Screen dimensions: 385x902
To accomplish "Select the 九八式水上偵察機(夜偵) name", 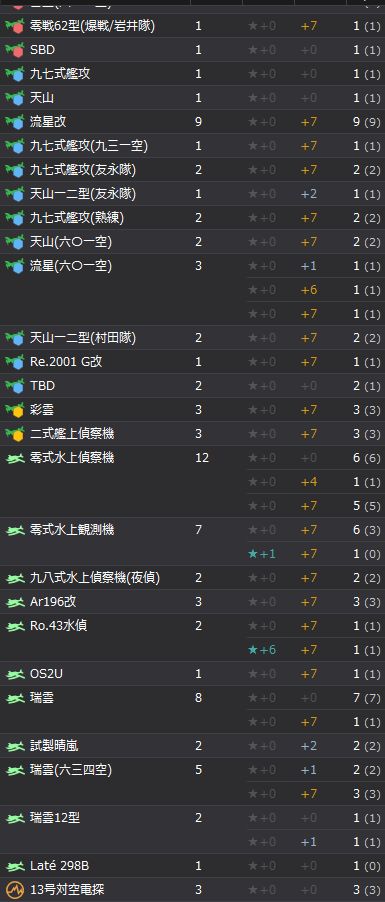I will coord(95,578).
